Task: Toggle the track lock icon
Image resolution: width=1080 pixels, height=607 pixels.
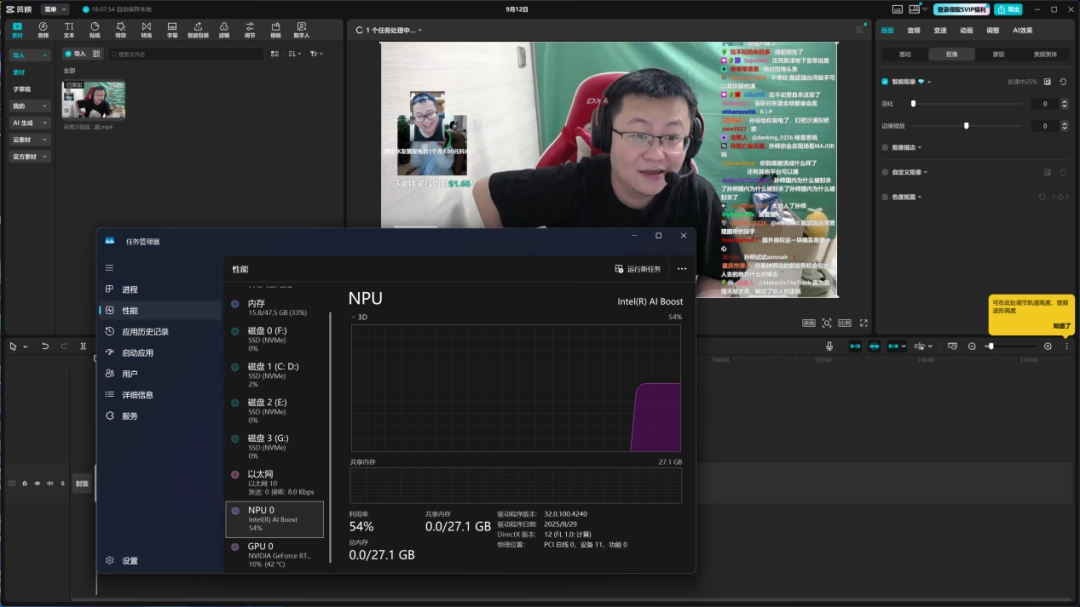Action: 25,484
